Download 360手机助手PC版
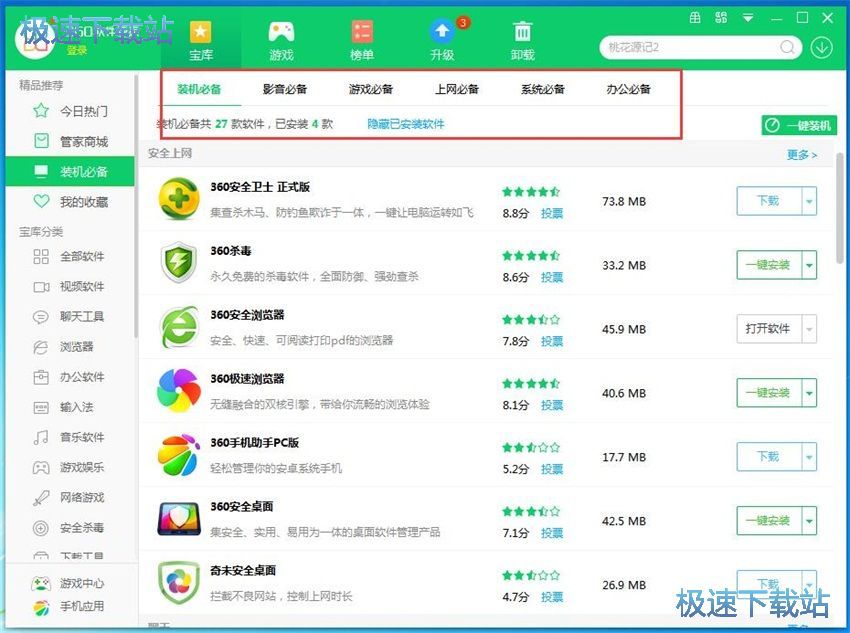Viewport: 850px width, 633px height. click(x=769, y=457)
